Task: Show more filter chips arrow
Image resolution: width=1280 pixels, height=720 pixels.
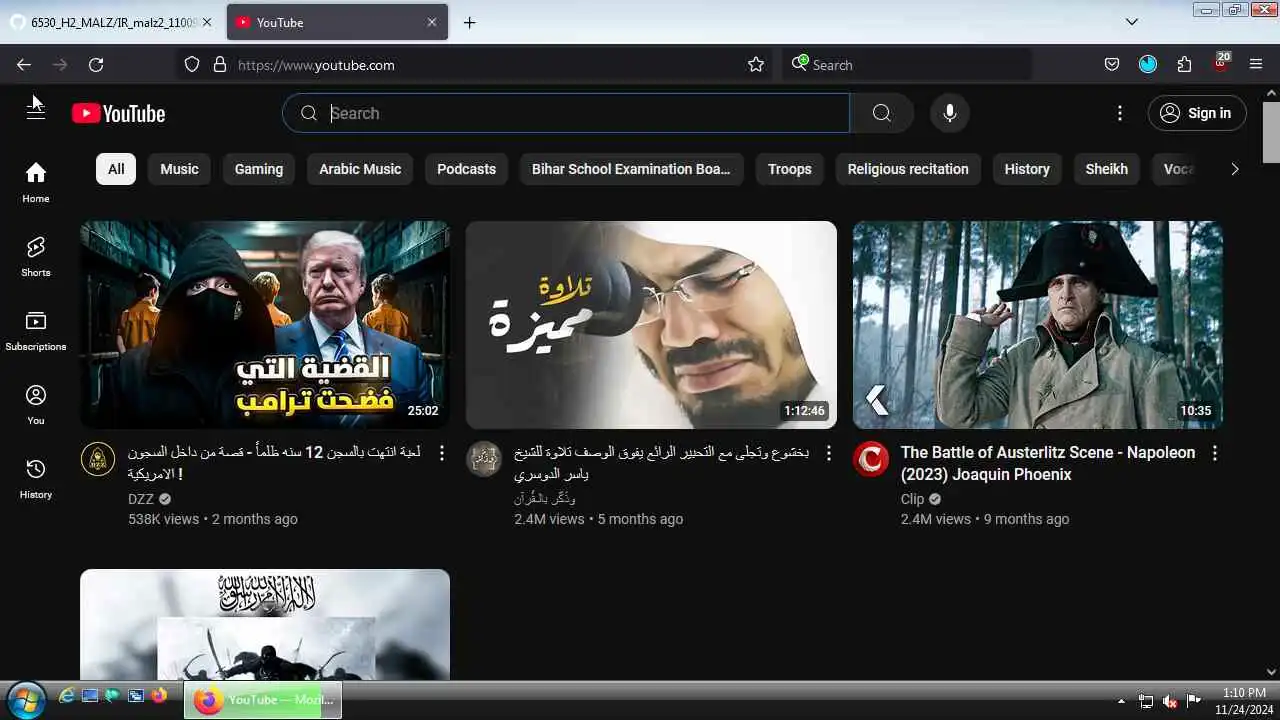Action: [x=1234, y=169]
